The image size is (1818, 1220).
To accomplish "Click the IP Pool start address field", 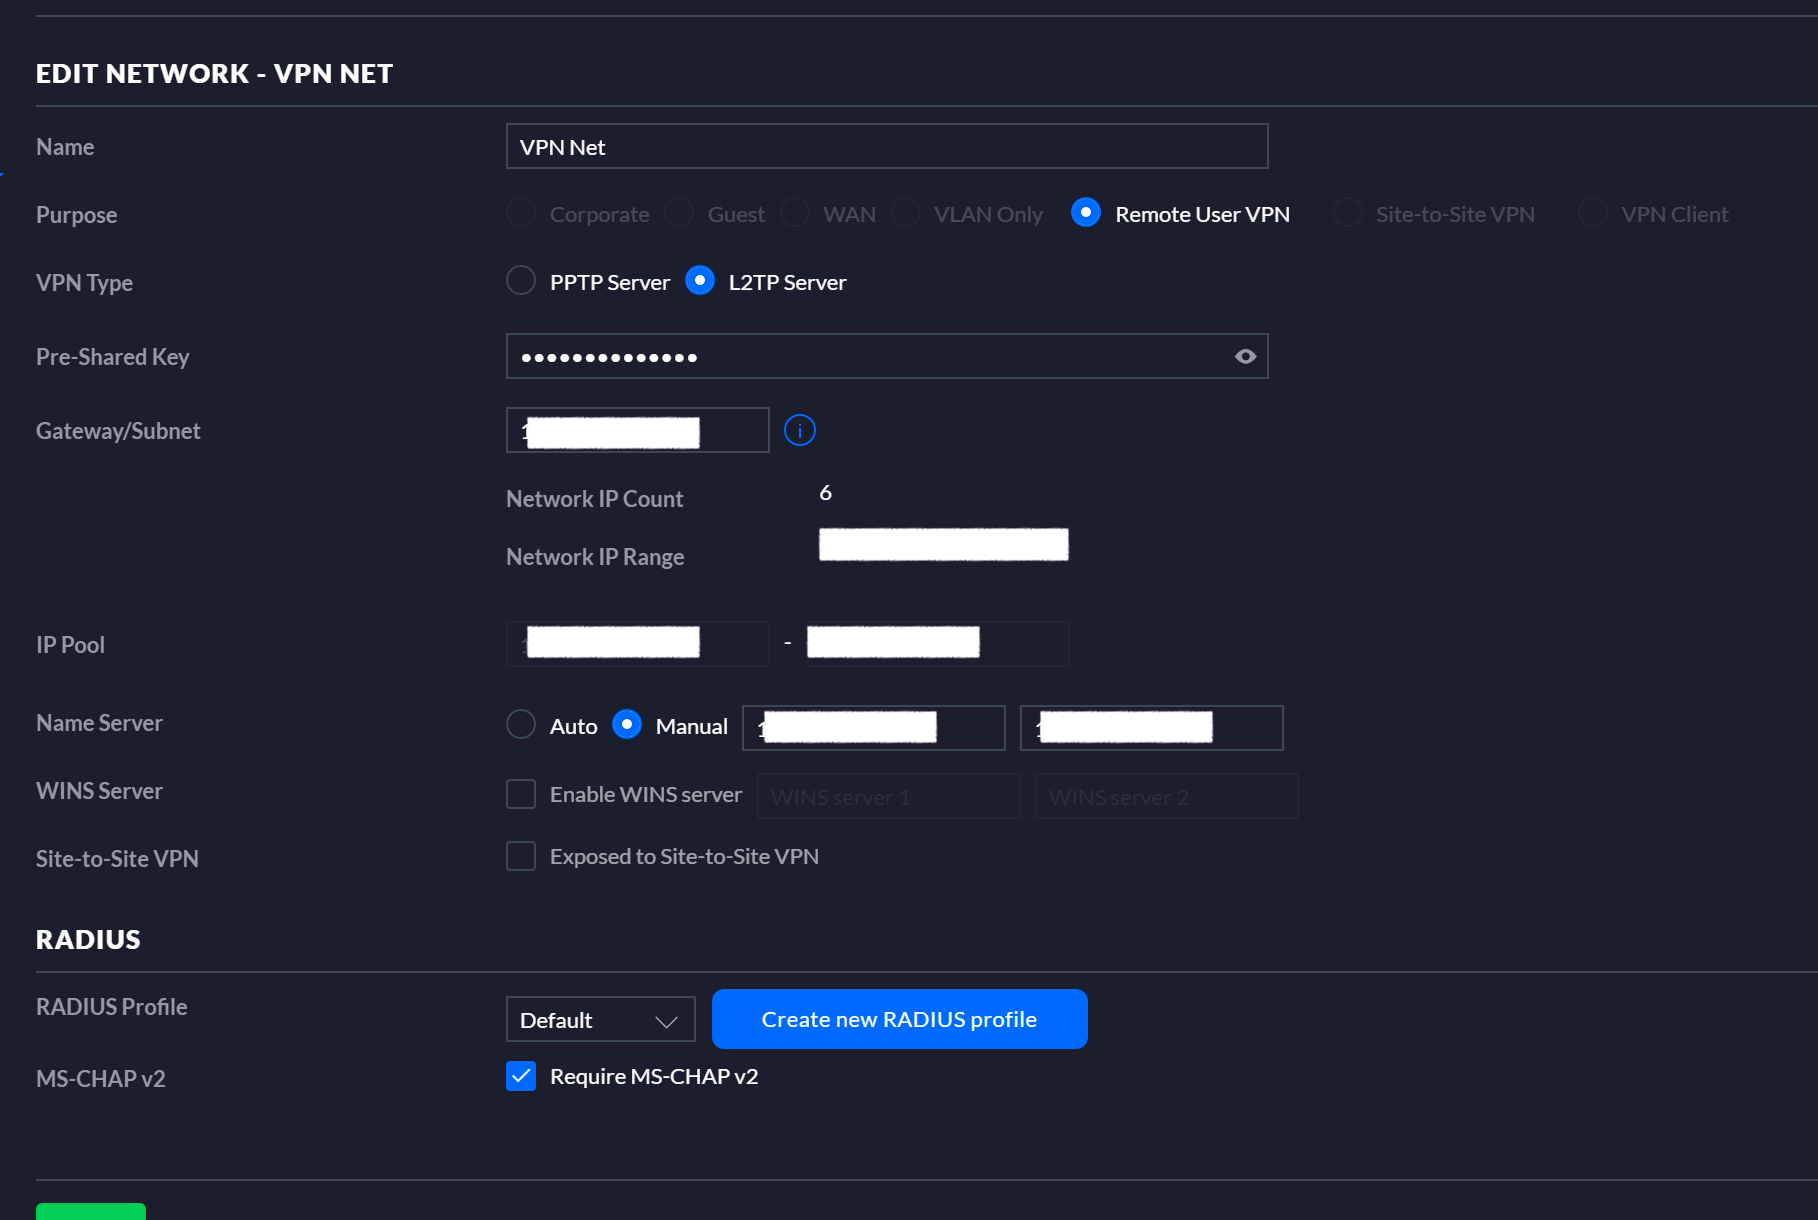I will tap(637, 644).
